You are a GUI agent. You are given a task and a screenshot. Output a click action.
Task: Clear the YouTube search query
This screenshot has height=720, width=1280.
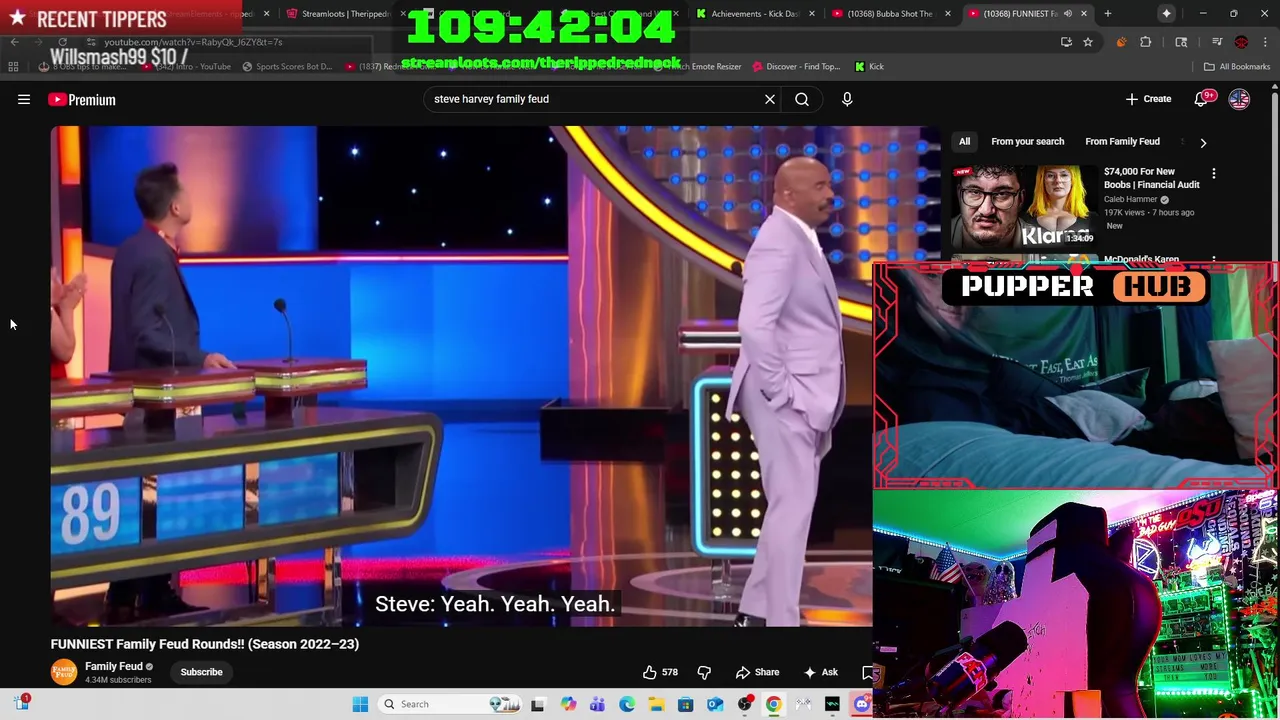point(770,99)
